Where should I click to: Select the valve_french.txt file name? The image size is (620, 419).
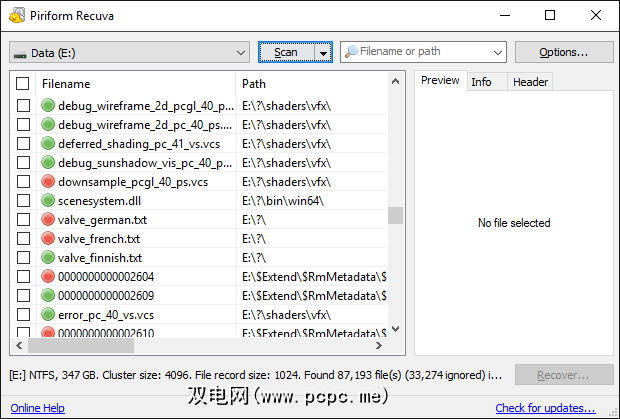(99, 239)
